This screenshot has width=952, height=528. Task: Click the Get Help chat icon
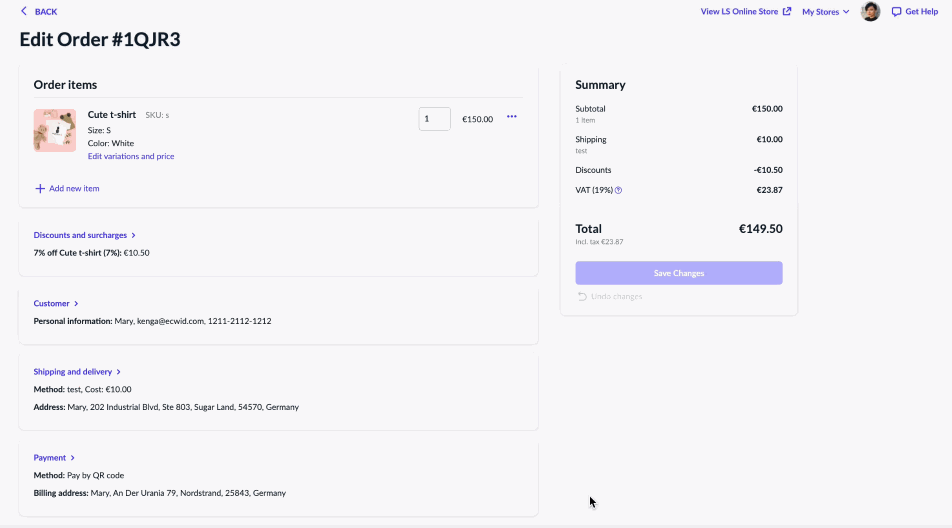click(x=896, y=12)
